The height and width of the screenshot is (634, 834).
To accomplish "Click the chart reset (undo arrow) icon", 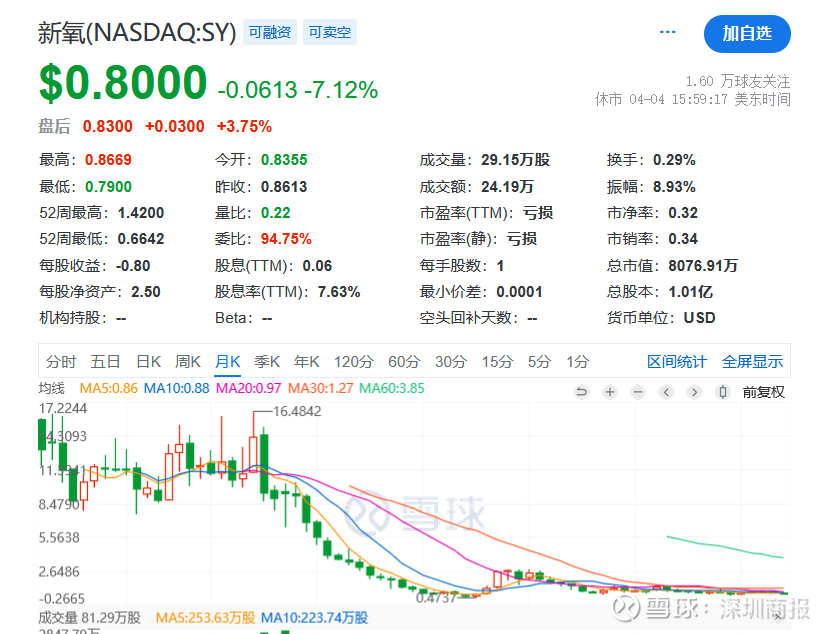I will tap(581, 393).
